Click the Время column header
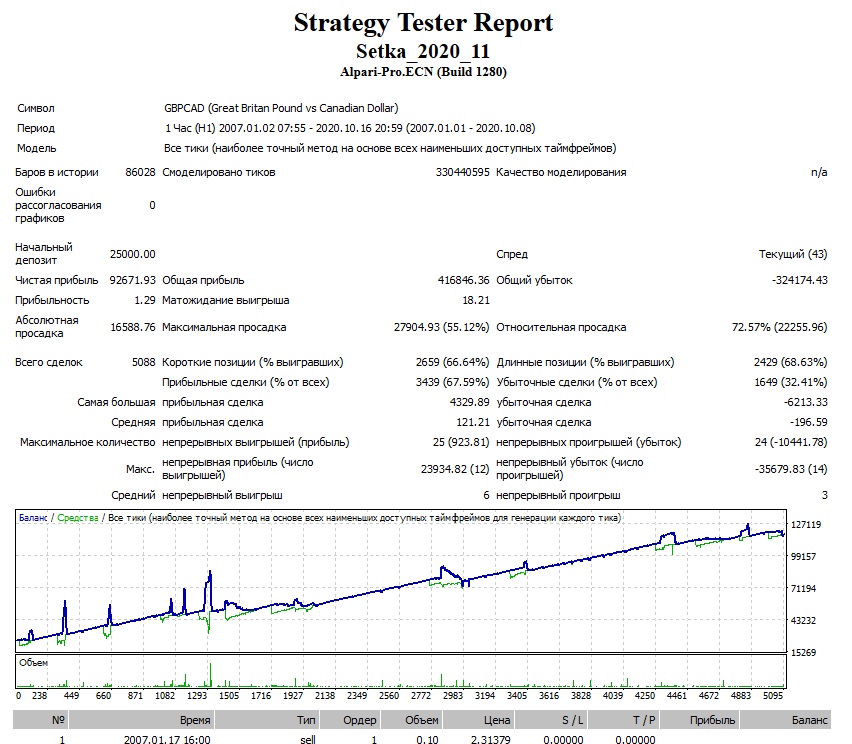852x744 pixels. [142, 720]
